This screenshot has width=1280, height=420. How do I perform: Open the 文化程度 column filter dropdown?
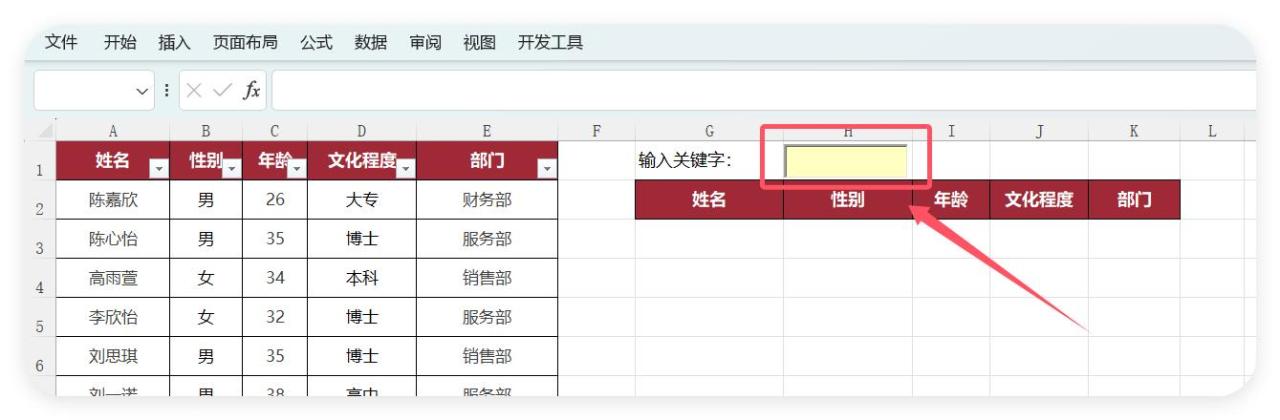coord(405,169)
